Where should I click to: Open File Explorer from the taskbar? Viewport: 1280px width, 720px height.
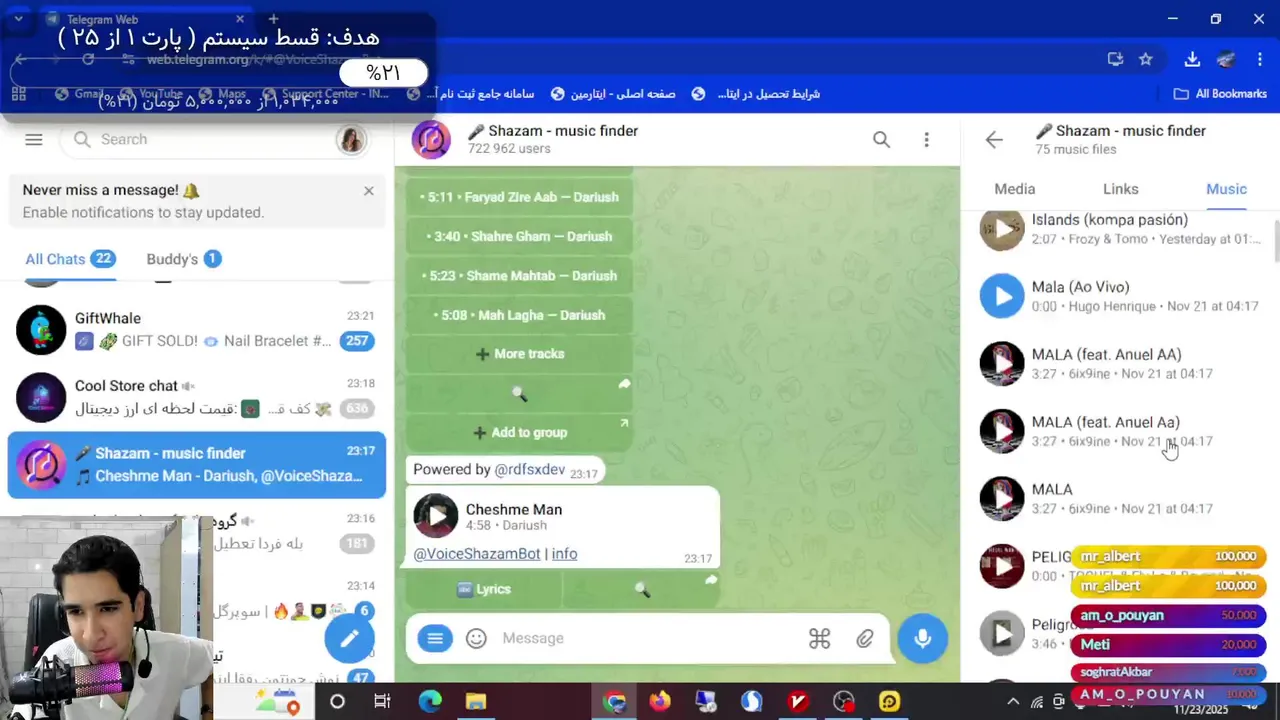tap(476, 702)
